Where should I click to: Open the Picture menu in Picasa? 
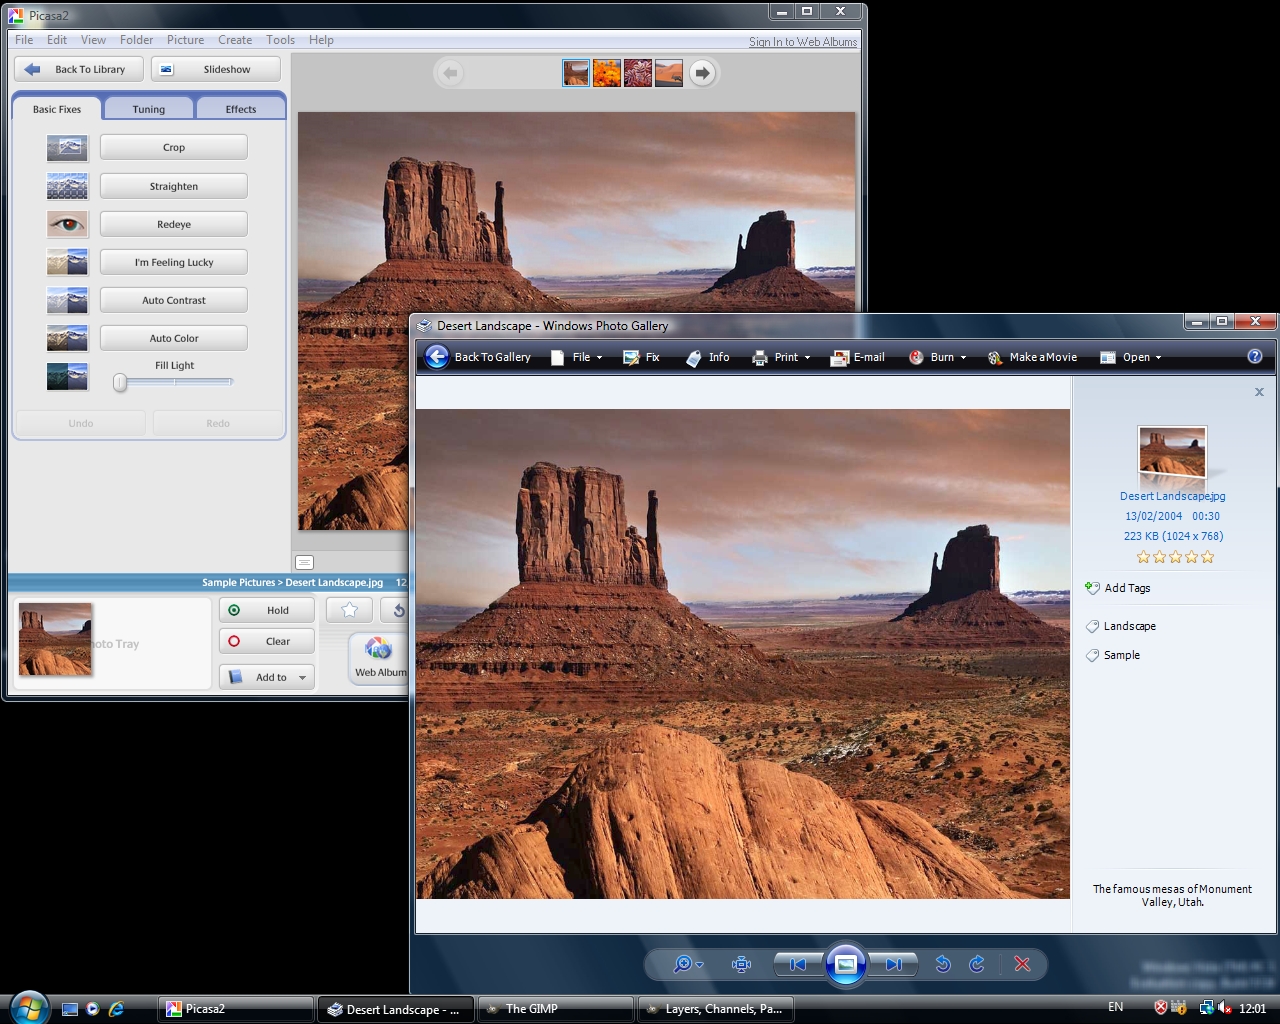coord(185,40)
